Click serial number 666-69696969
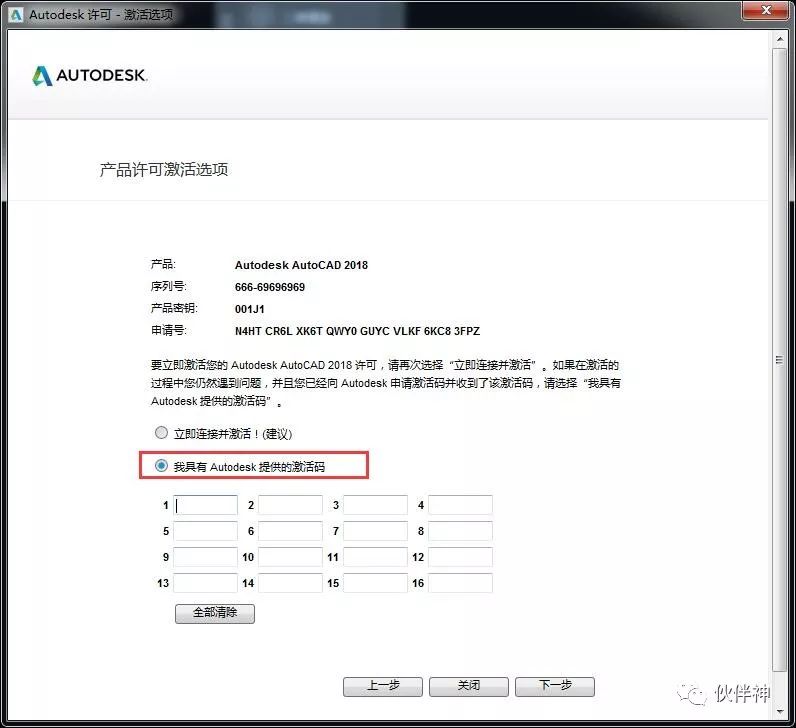796x728 pixels. pyautogui.click(x=270, y=287)
